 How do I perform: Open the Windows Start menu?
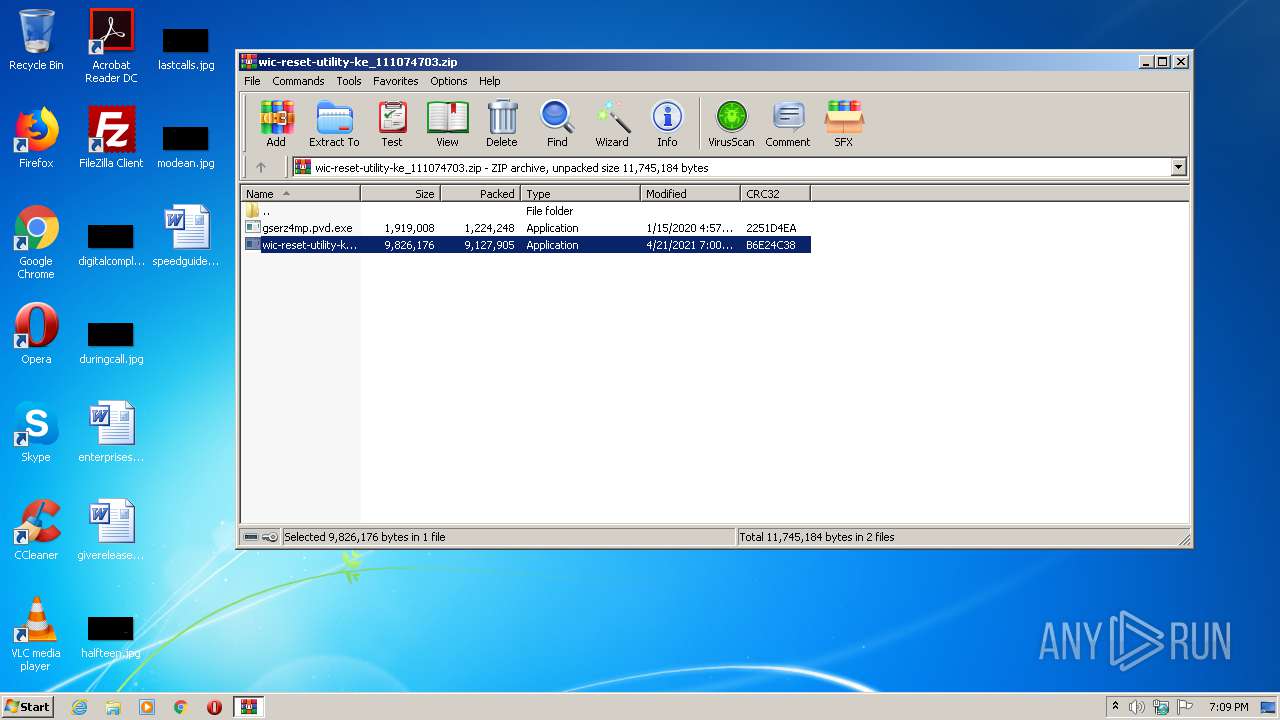[27, 706]
